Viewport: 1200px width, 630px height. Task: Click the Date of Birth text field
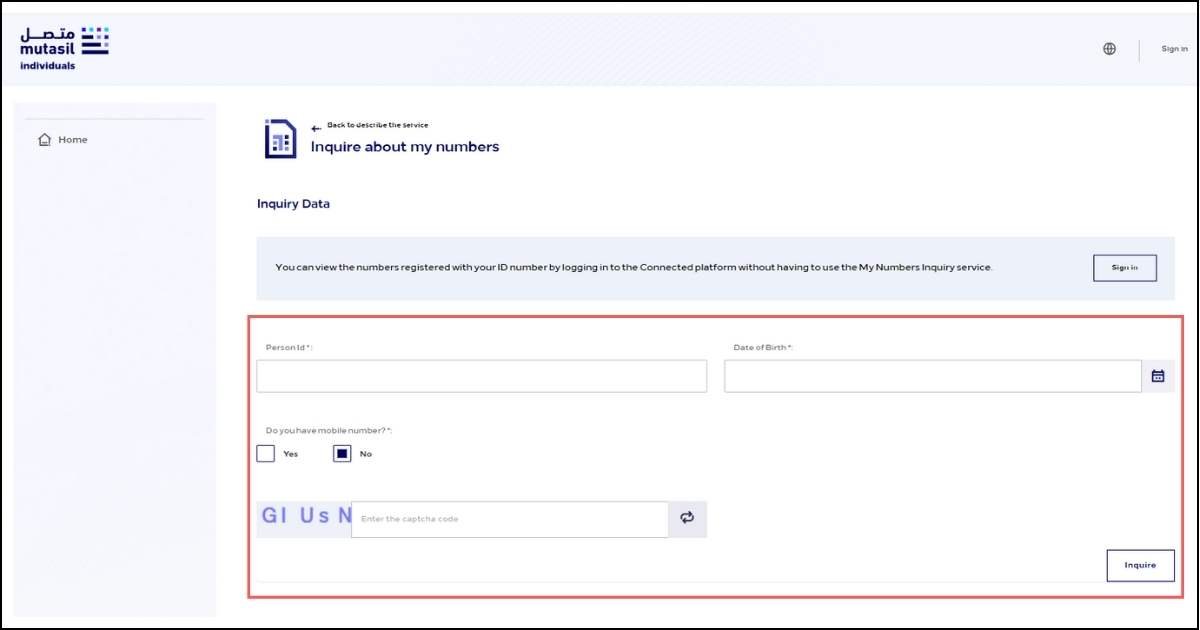[x=930, y=375]
